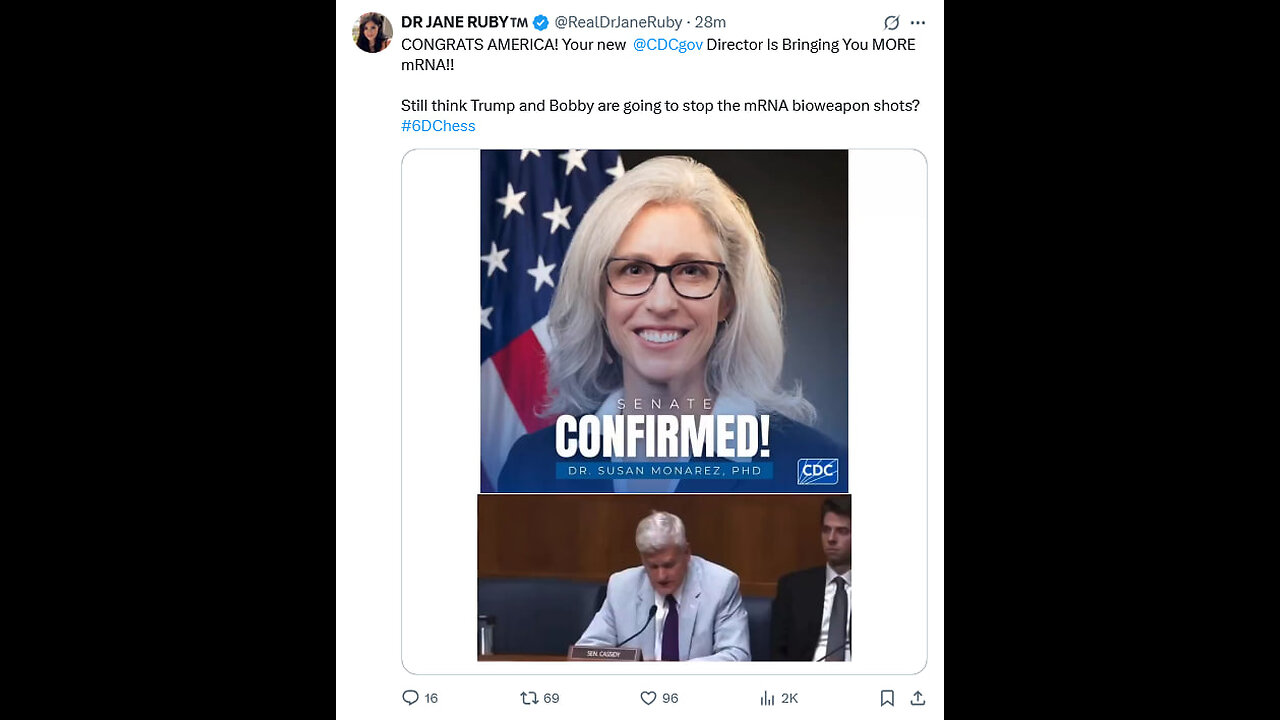Click the repost arrows icon
The width and height of the screenshot is (1280, 720).
pyautogui.click(x=529, y=698)
